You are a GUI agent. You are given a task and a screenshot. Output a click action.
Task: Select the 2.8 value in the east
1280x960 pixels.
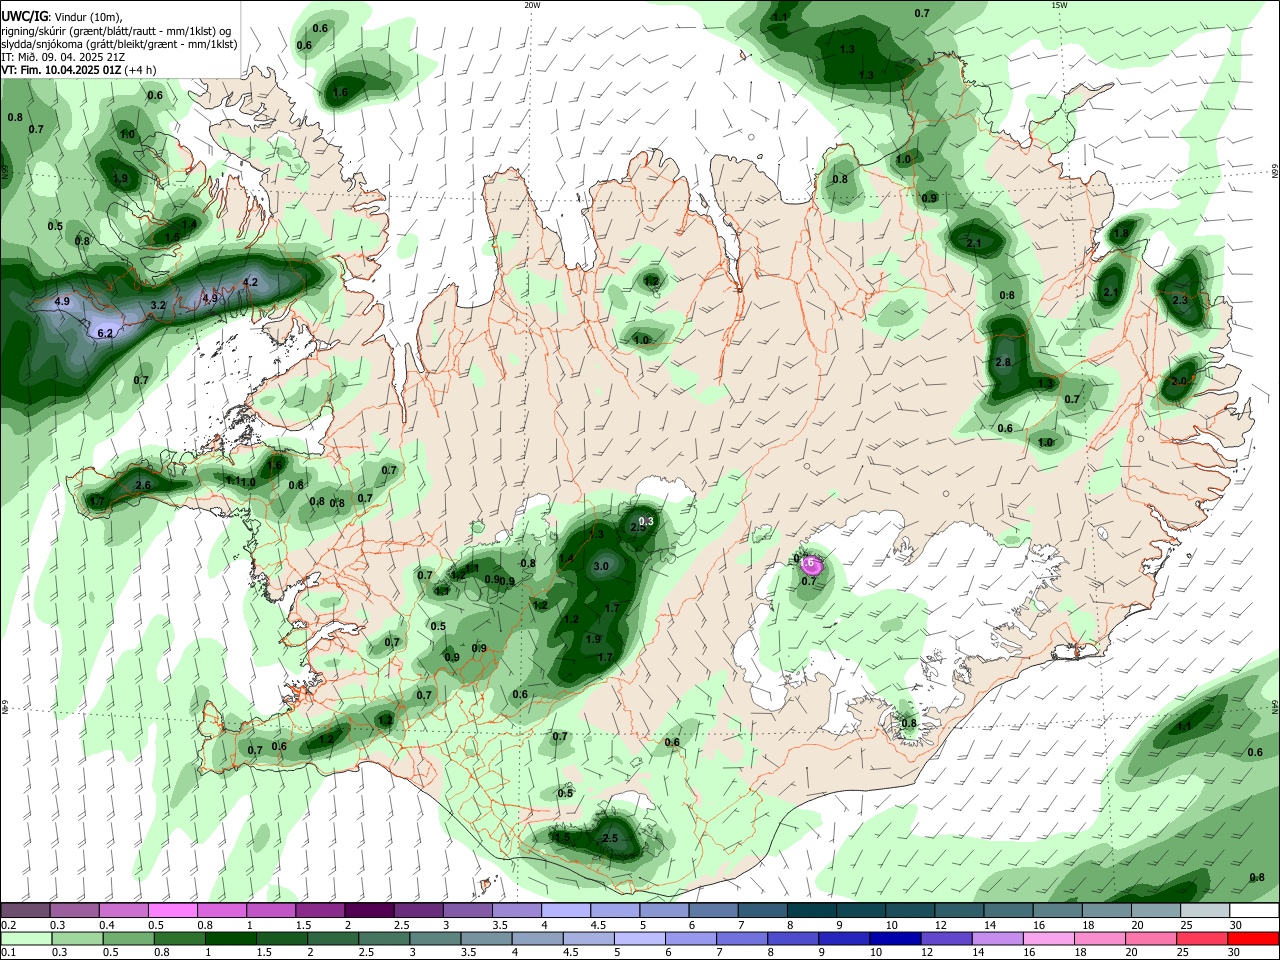click(1003, 362)
